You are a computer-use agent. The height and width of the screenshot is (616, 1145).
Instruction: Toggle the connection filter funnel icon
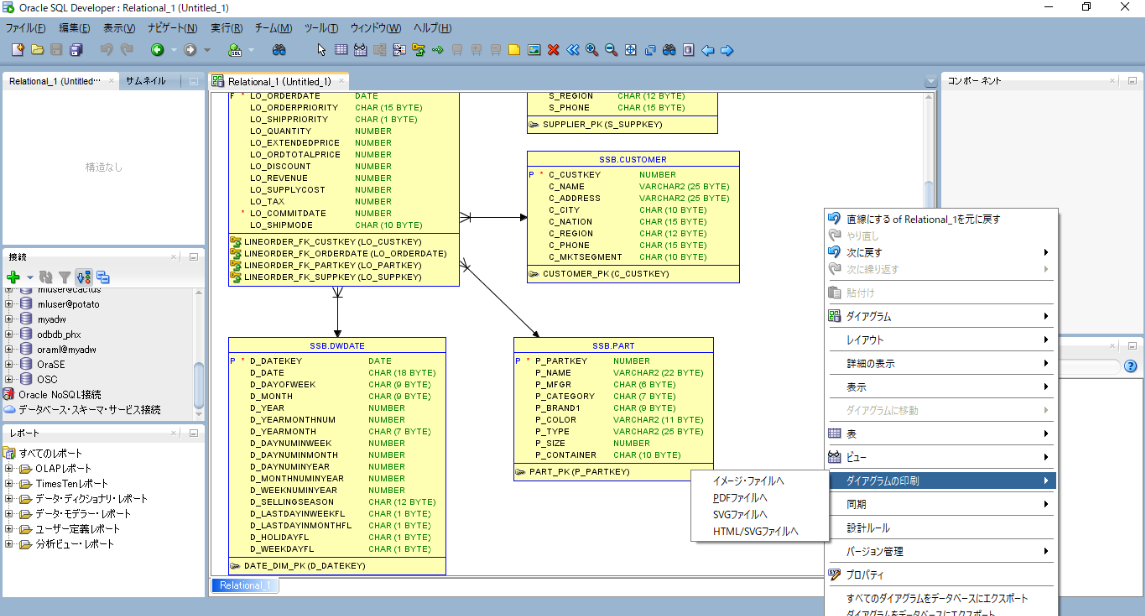(64, 277)
